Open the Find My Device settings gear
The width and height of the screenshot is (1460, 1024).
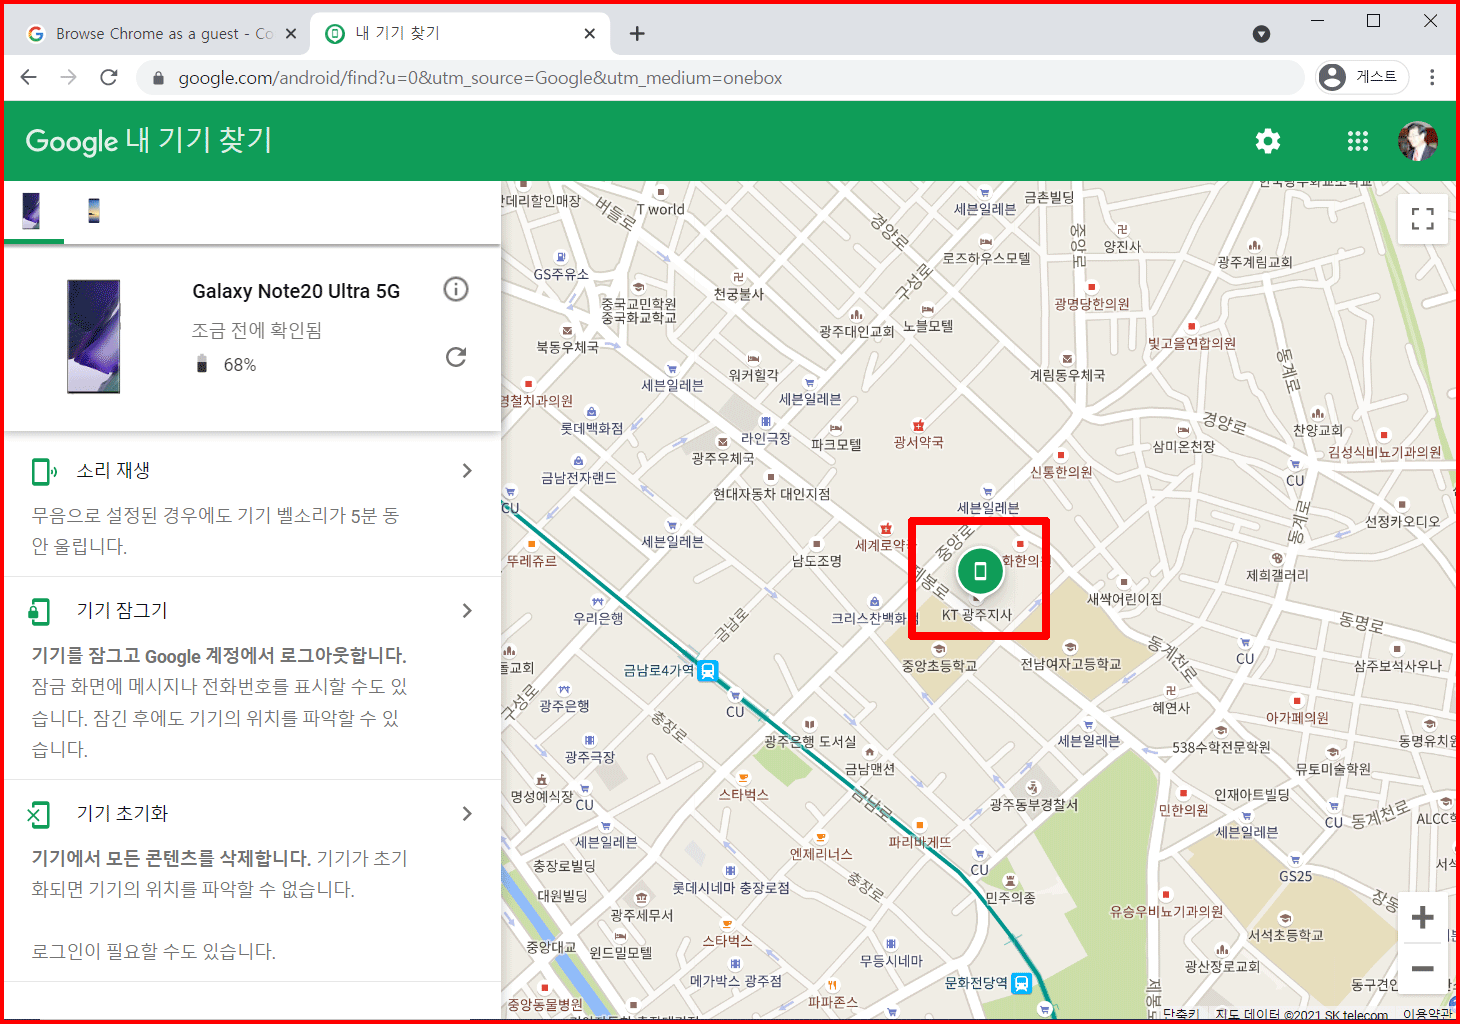click(1268, 141)
